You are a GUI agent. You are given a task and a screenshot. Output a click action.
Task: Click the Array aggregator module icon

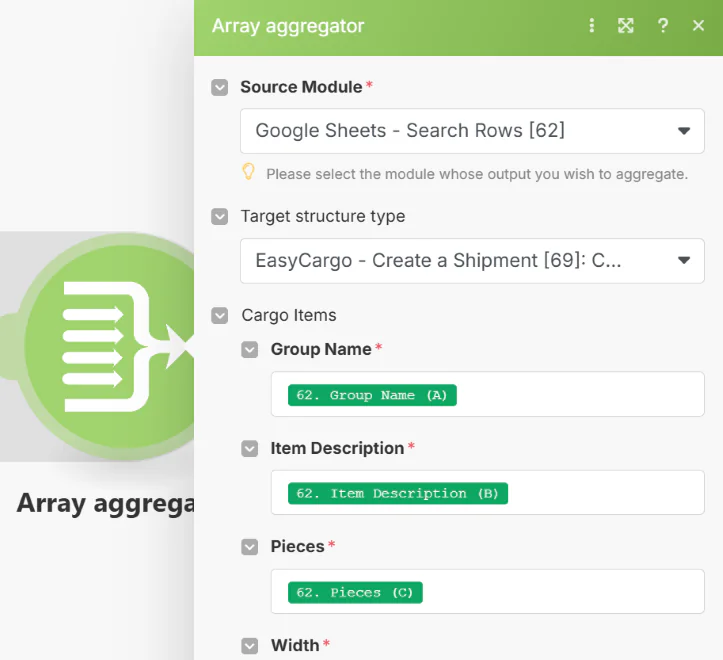tap(108, 347)
